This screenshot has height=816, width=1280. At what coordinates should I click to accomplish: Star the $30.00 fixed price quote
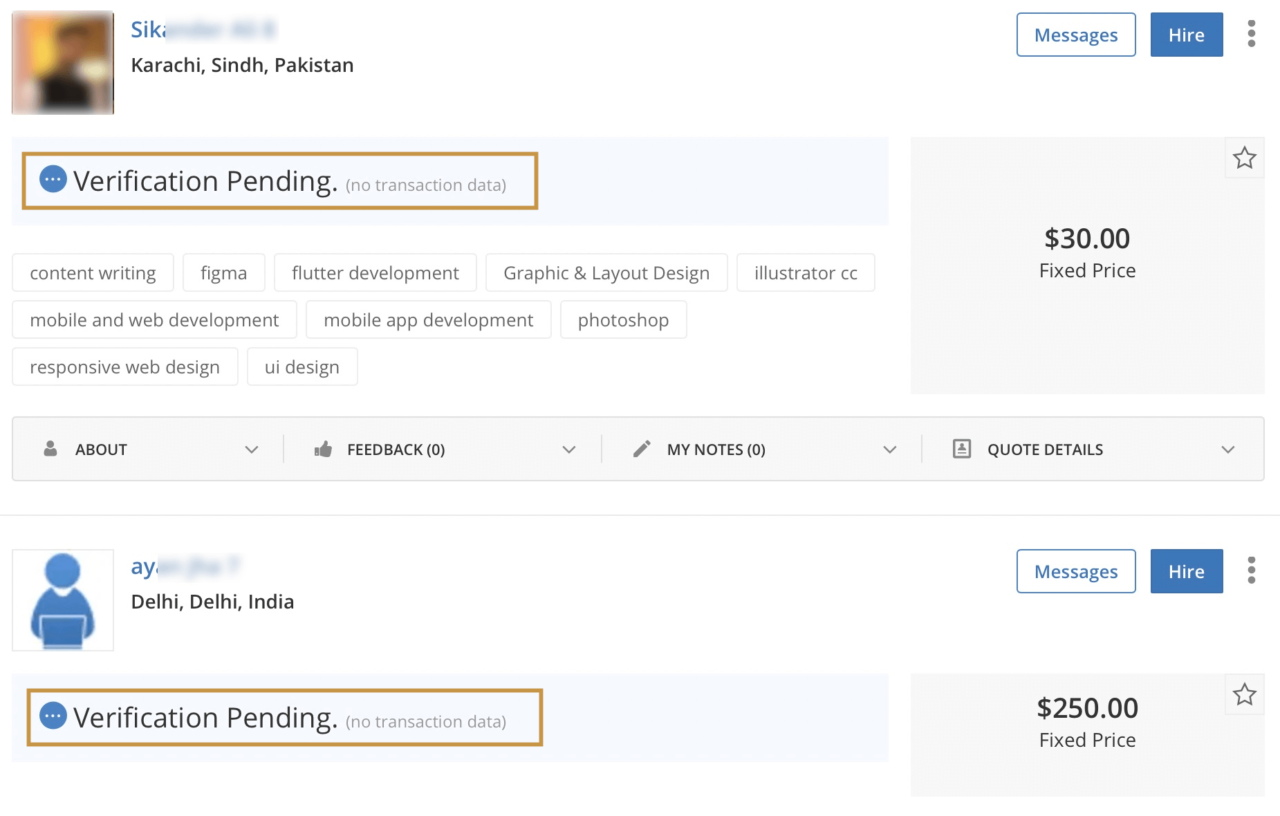1244,158
